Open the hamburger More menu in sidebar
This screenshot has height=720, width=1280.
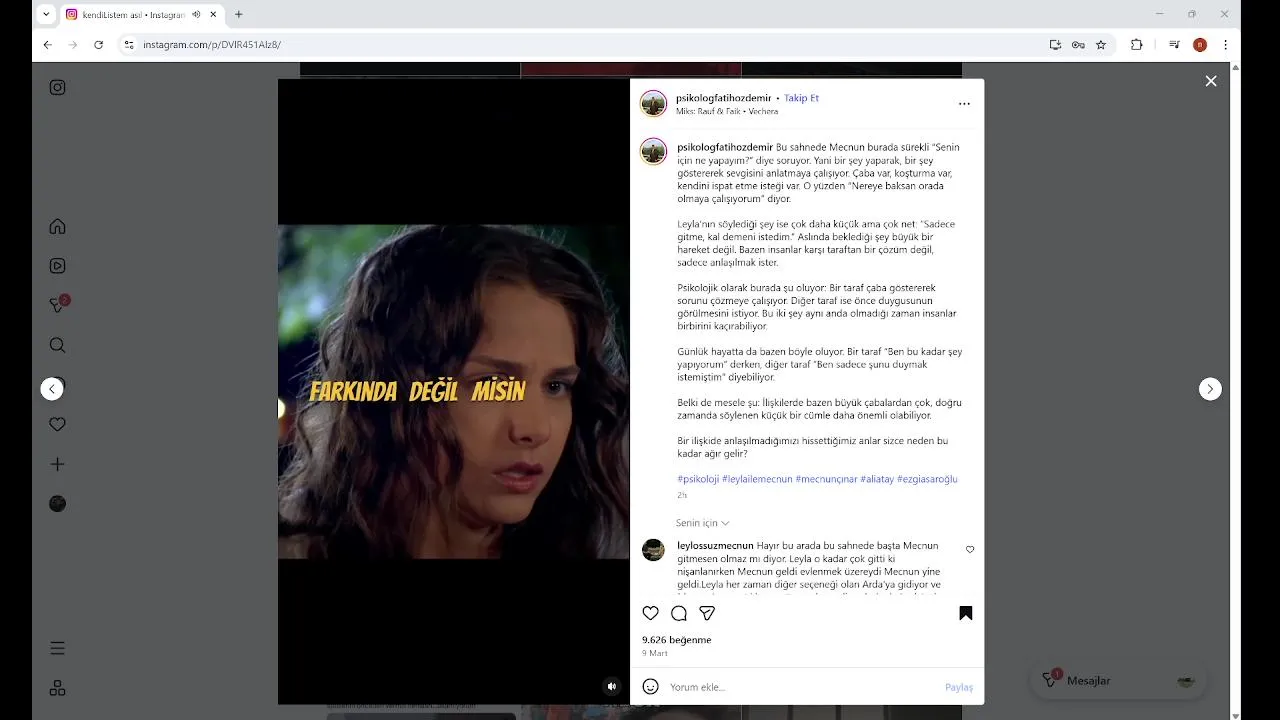click(58, 648)
